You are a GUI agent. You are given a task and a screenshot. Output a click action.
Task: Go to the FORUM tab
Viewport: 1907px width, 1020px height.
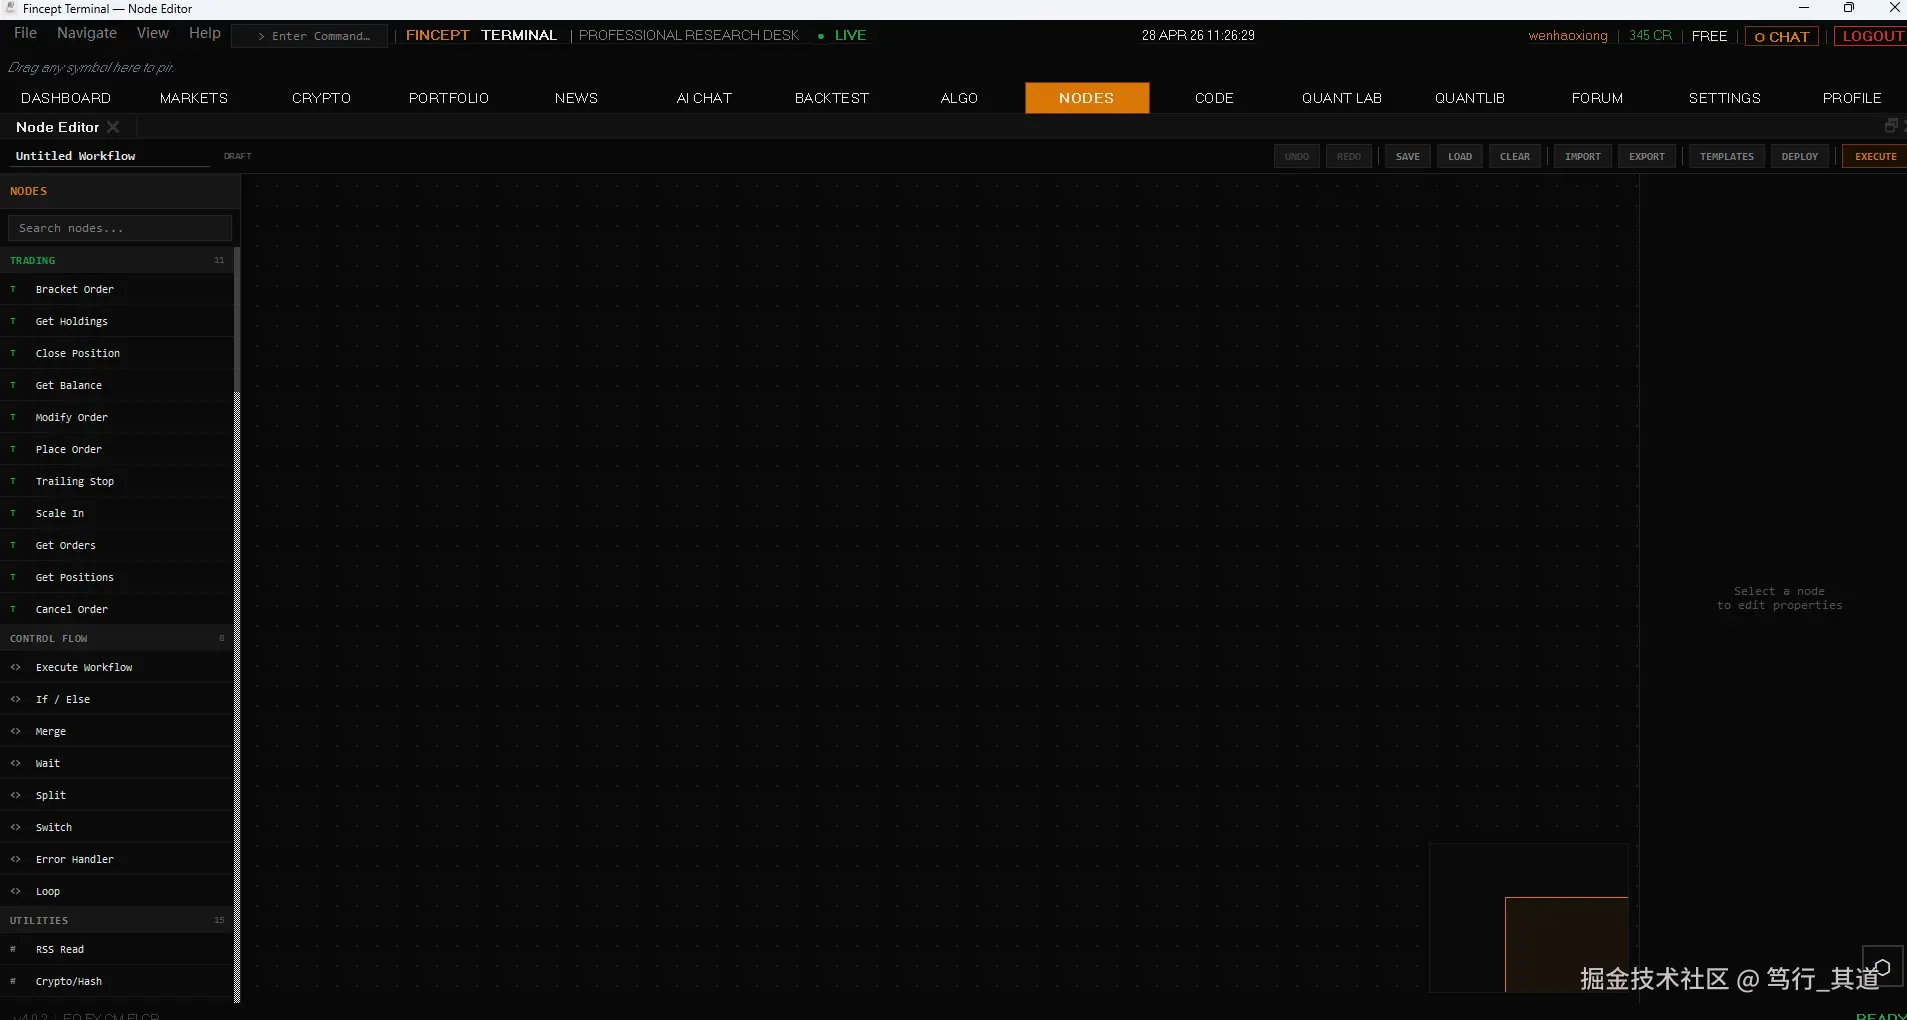(x=1597, y=98)
